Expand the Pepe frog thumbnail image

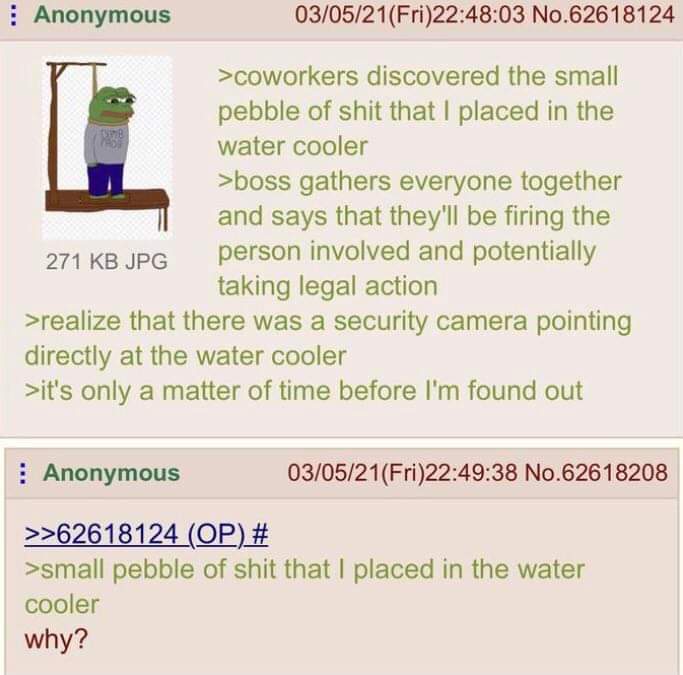[x=107, y=148]
